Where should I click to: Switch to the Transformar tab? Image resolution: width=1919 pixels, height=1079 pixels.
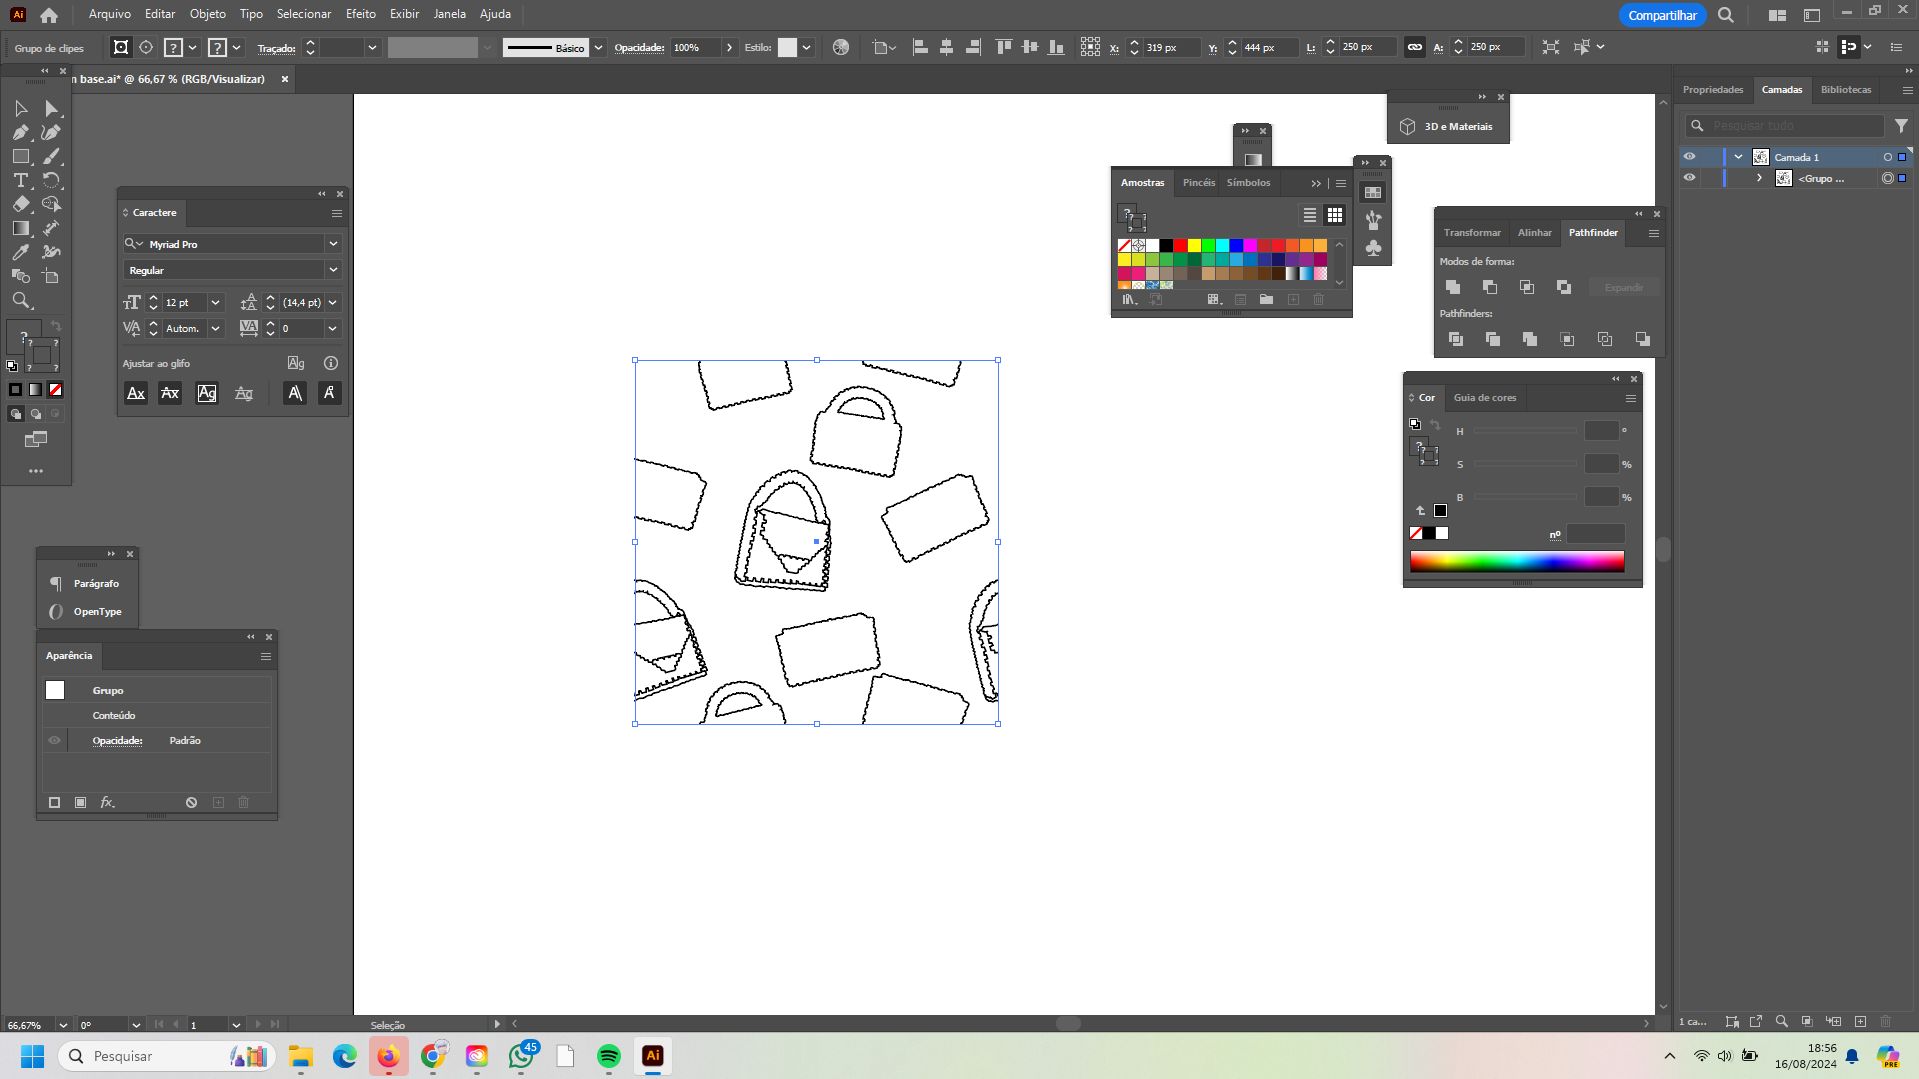pos(1472,233)
